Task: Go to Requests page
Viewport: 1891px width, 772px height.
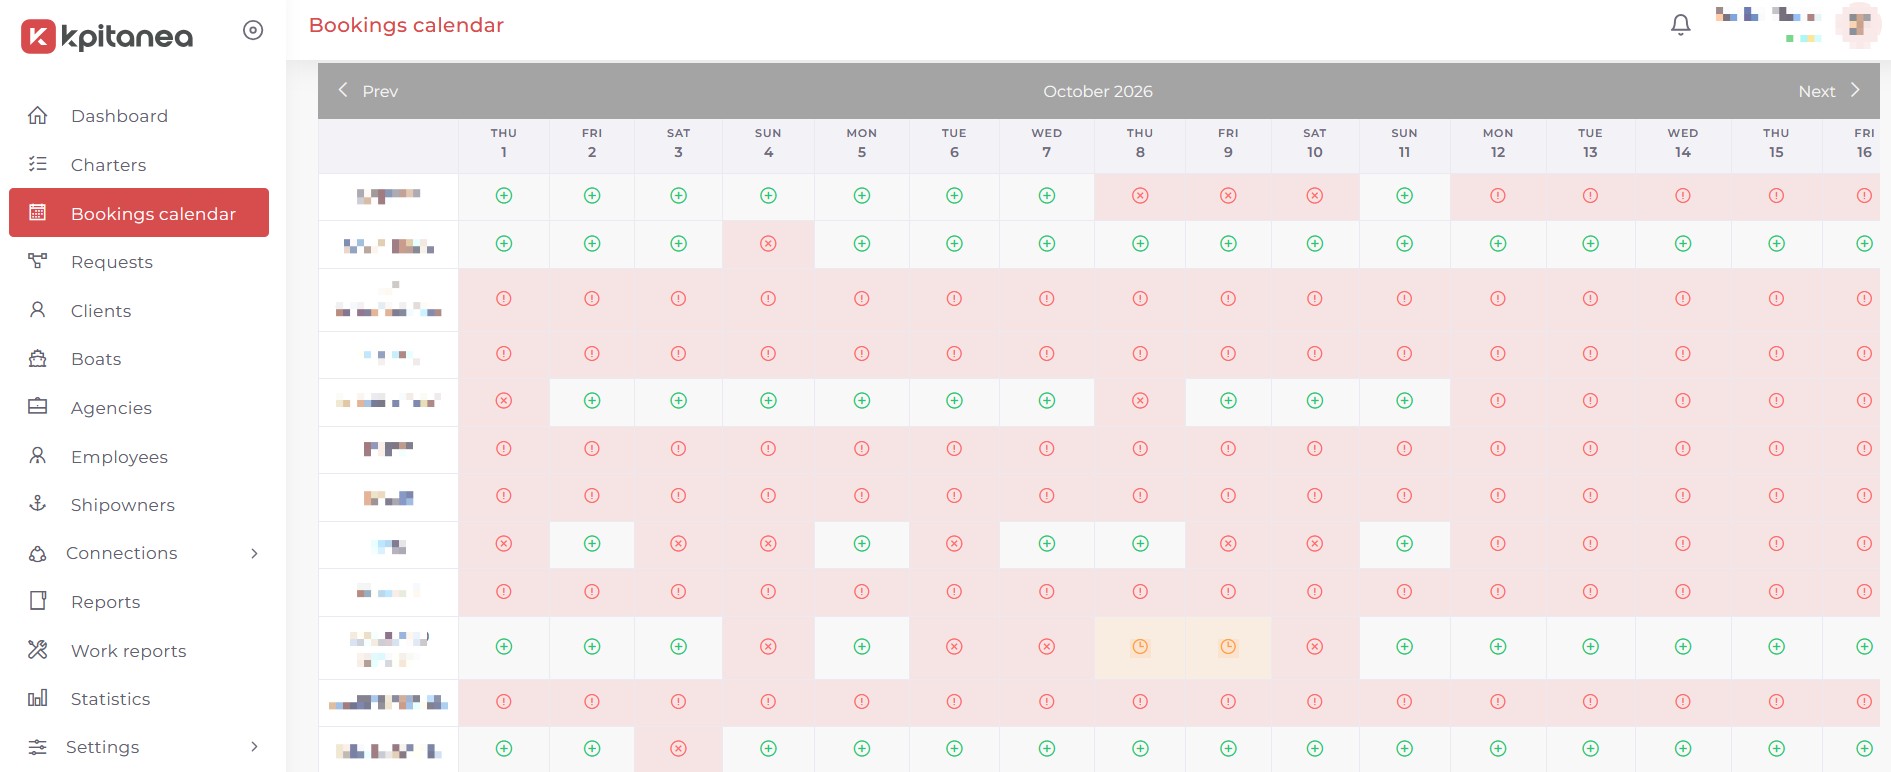Action: click(112, 262)
